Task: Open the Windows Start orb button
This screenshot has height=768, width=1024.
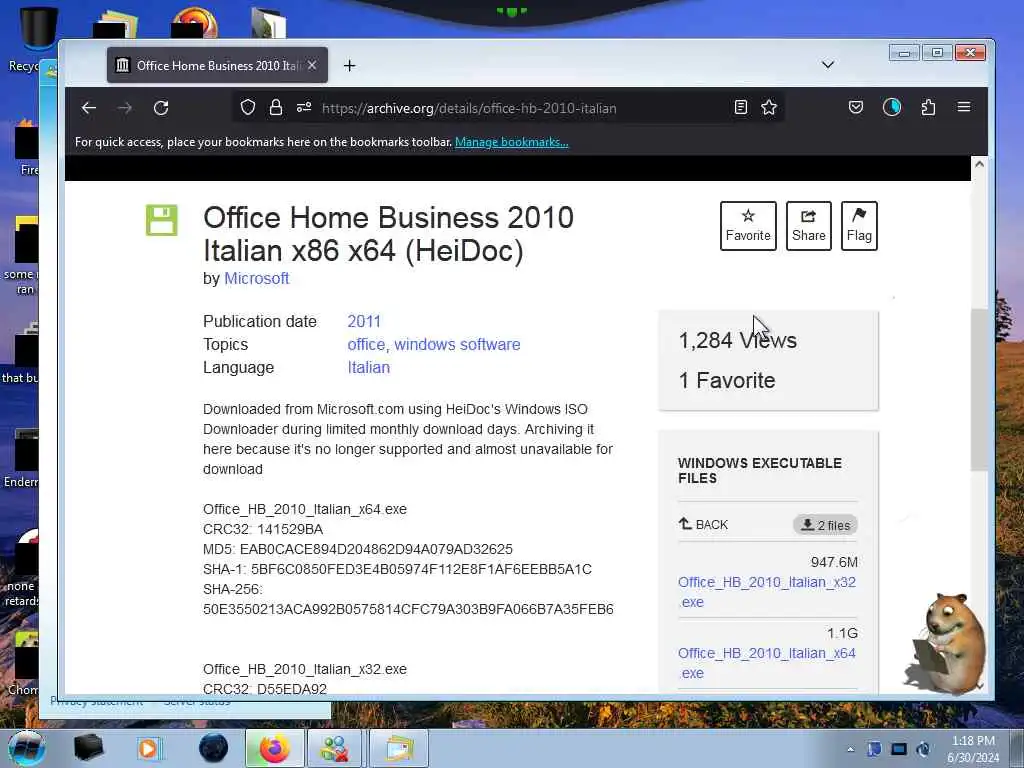Action: 27,748
